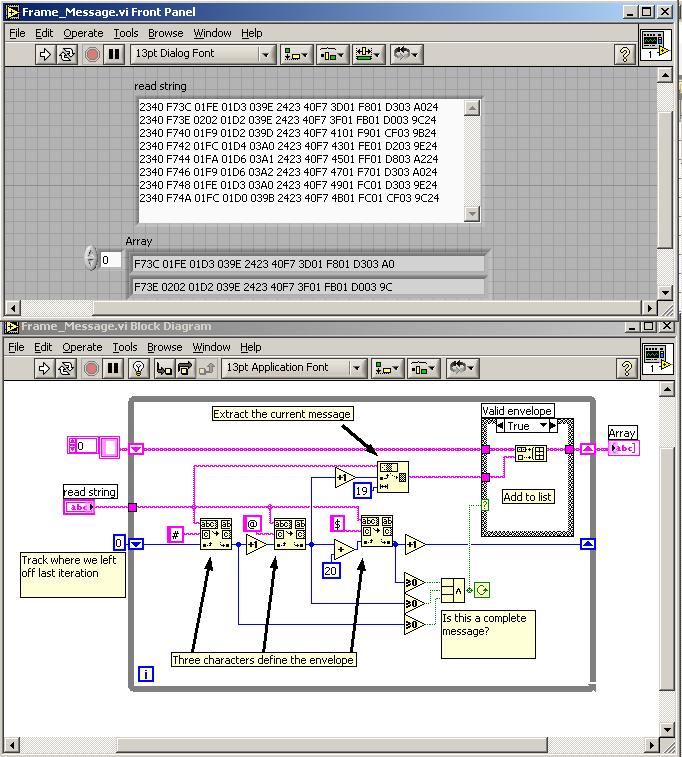Click the Run arrow in Front Panel toolbar
The height and width of the screenshot is (757, 682).
coord(45,54)
